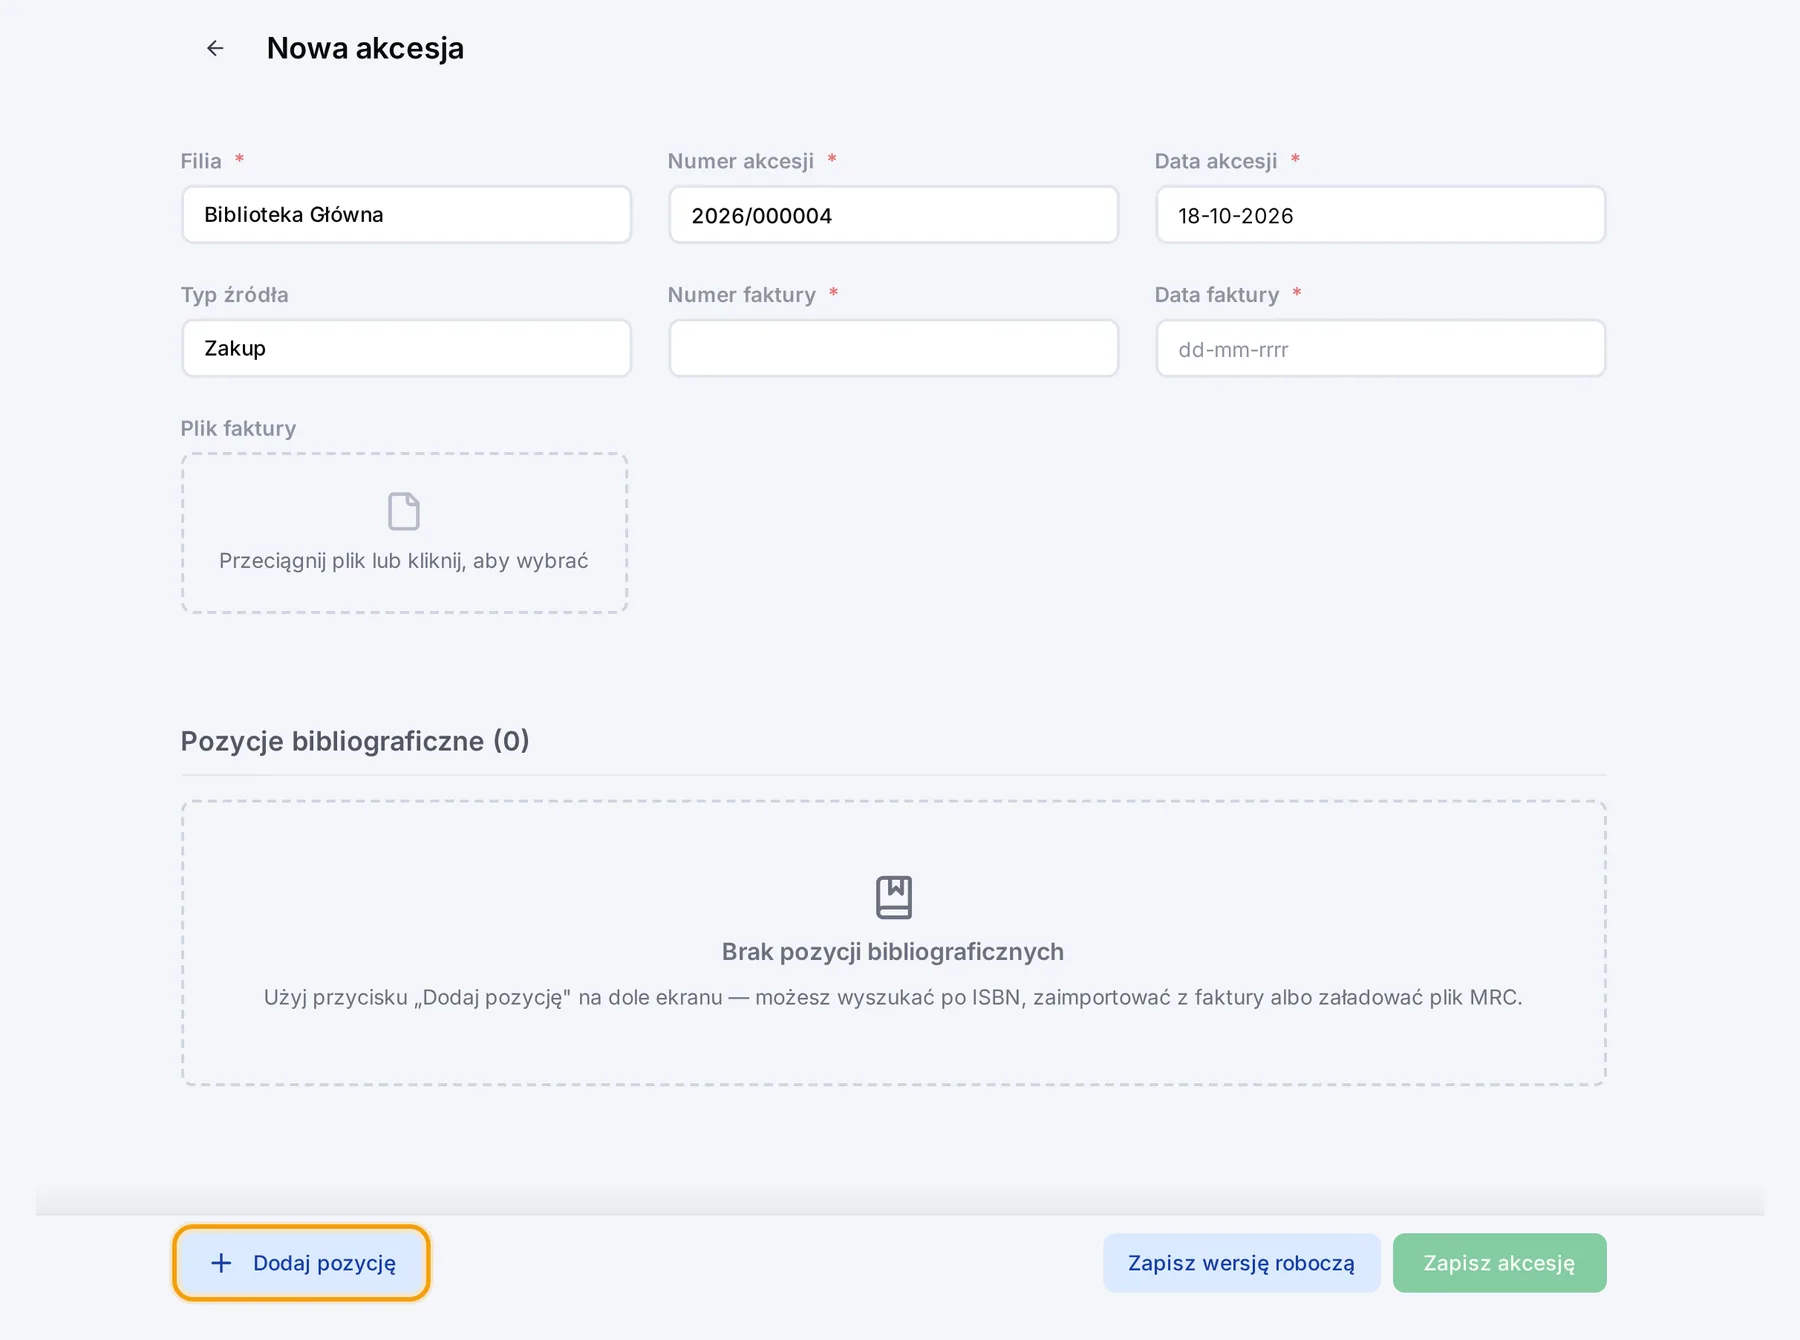Click the Nowa akcesja page title
Screen dimensions: 1800x1340
365,48
